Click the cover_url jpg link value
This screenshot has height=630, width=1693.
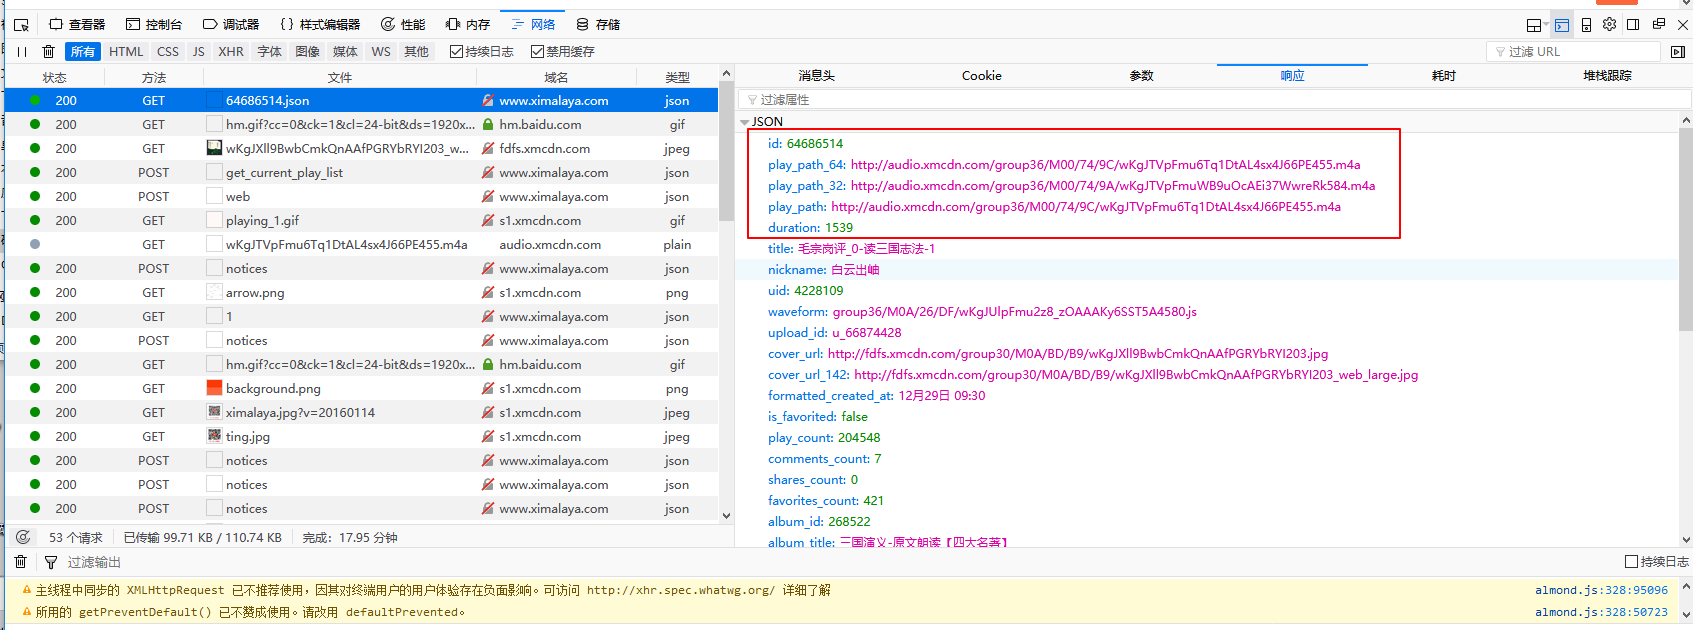(x=1078, y=354)
